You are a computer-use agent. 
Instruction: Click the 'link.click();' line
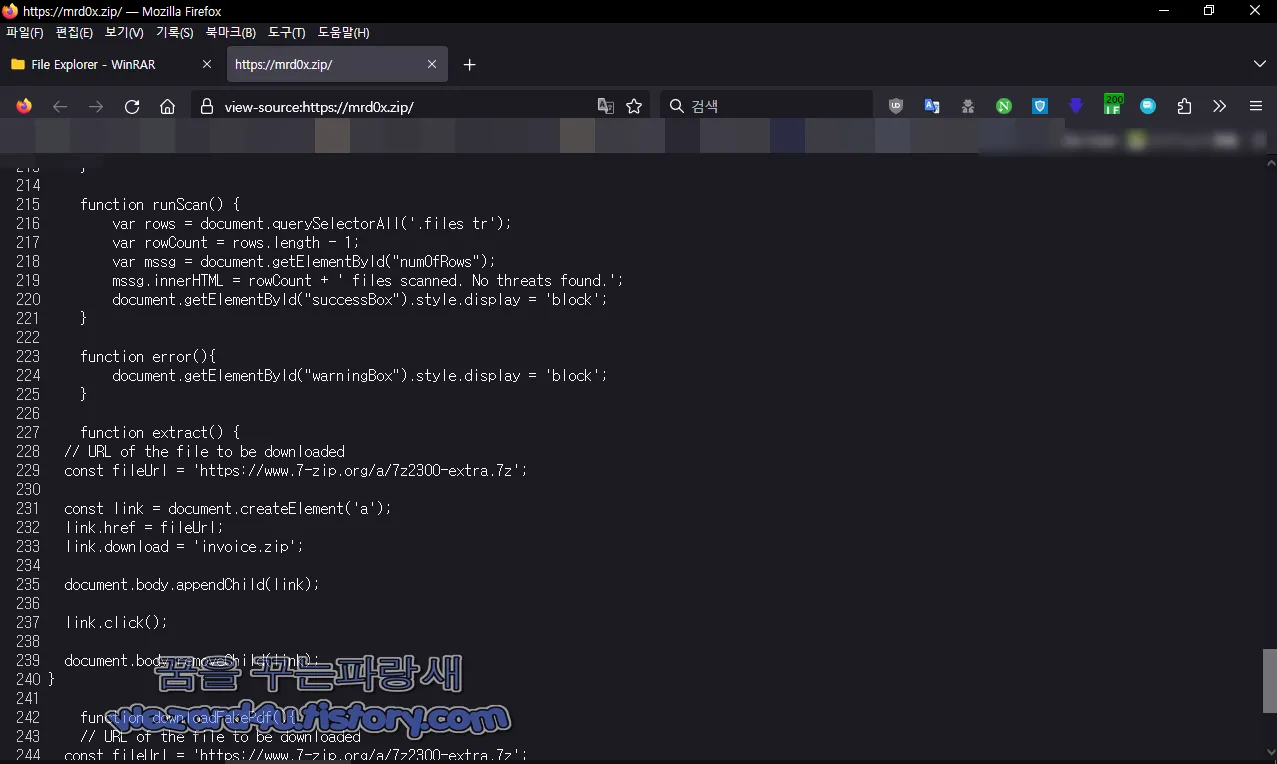(116, 622)
